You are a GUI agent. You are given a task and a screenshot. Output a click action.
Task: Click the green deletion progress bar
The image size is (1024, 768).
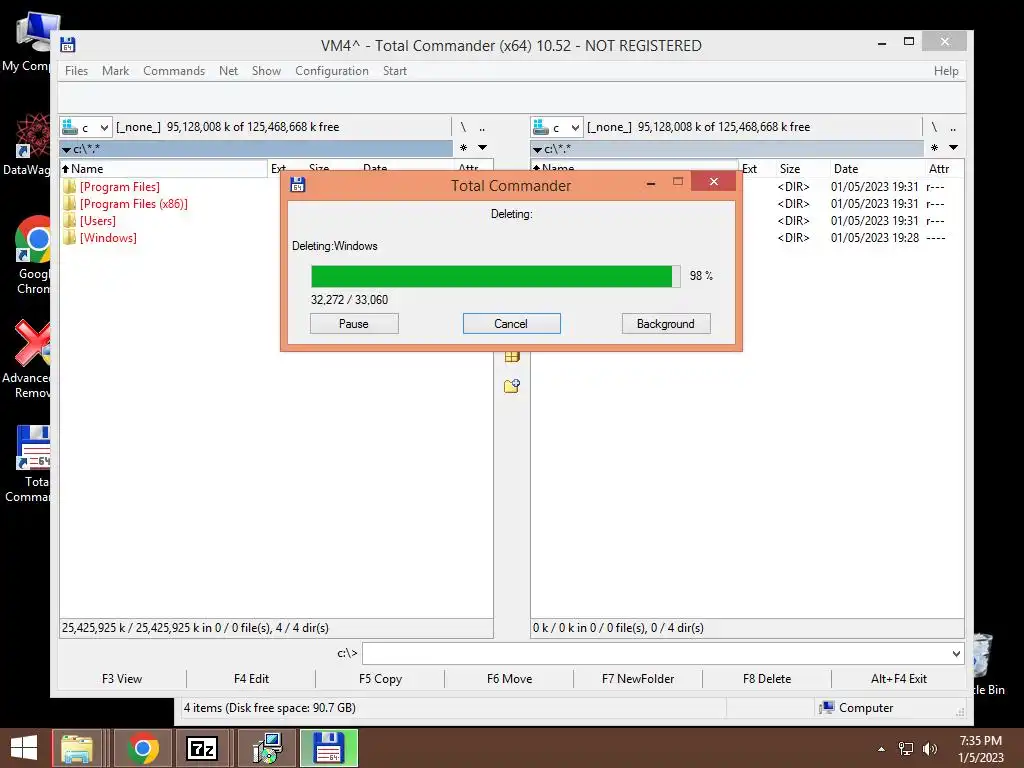point(495,276)
